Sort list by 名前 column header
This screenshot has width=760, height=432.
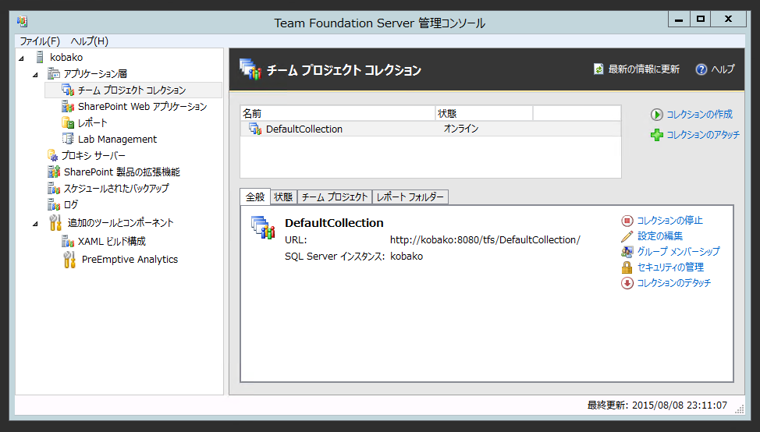(x=338, y=113)
